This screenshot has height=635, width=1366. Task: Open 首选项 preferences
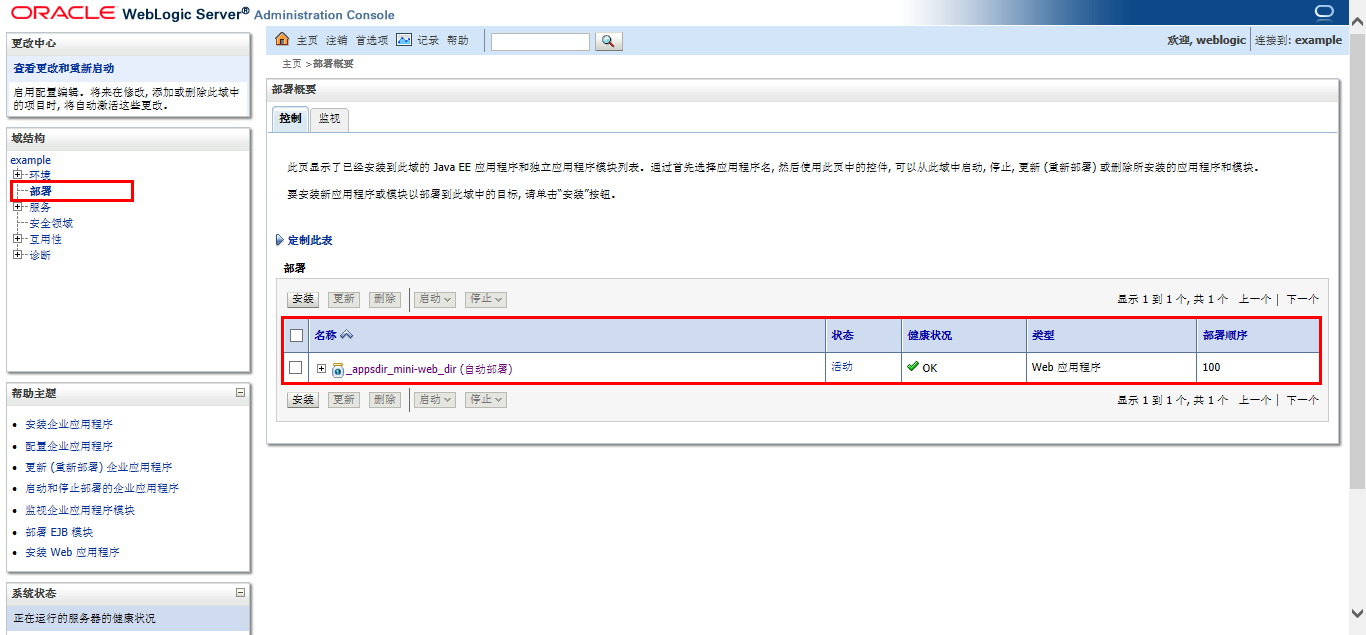coord(372,41)
